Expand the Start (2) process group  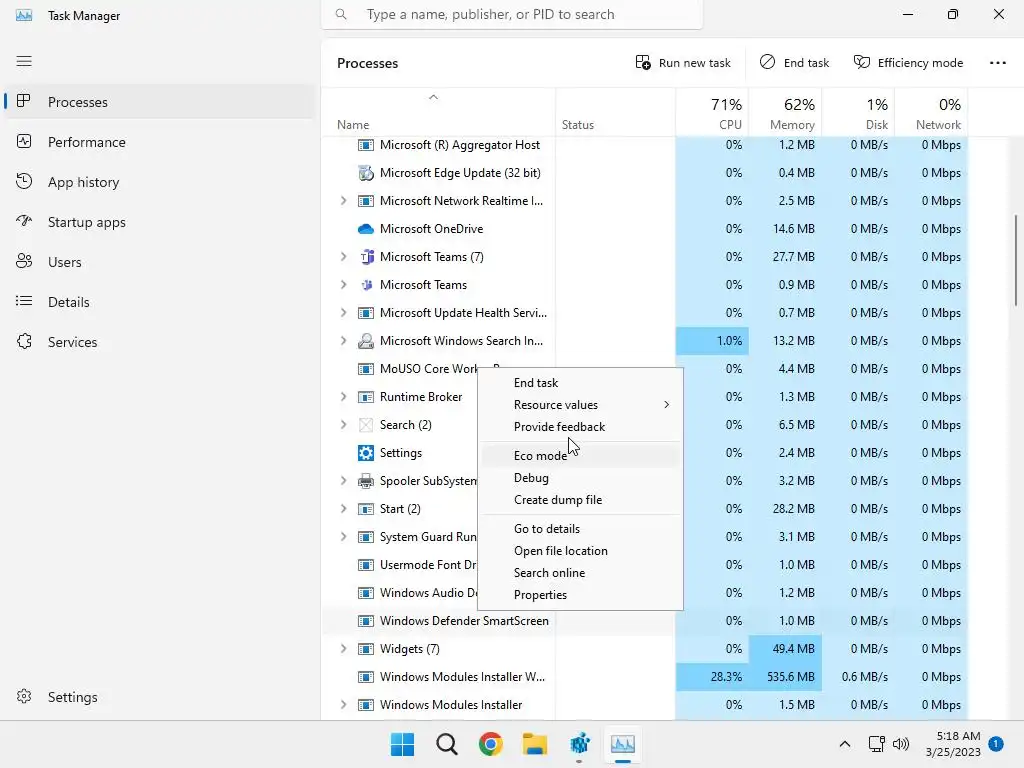[344, 509]
